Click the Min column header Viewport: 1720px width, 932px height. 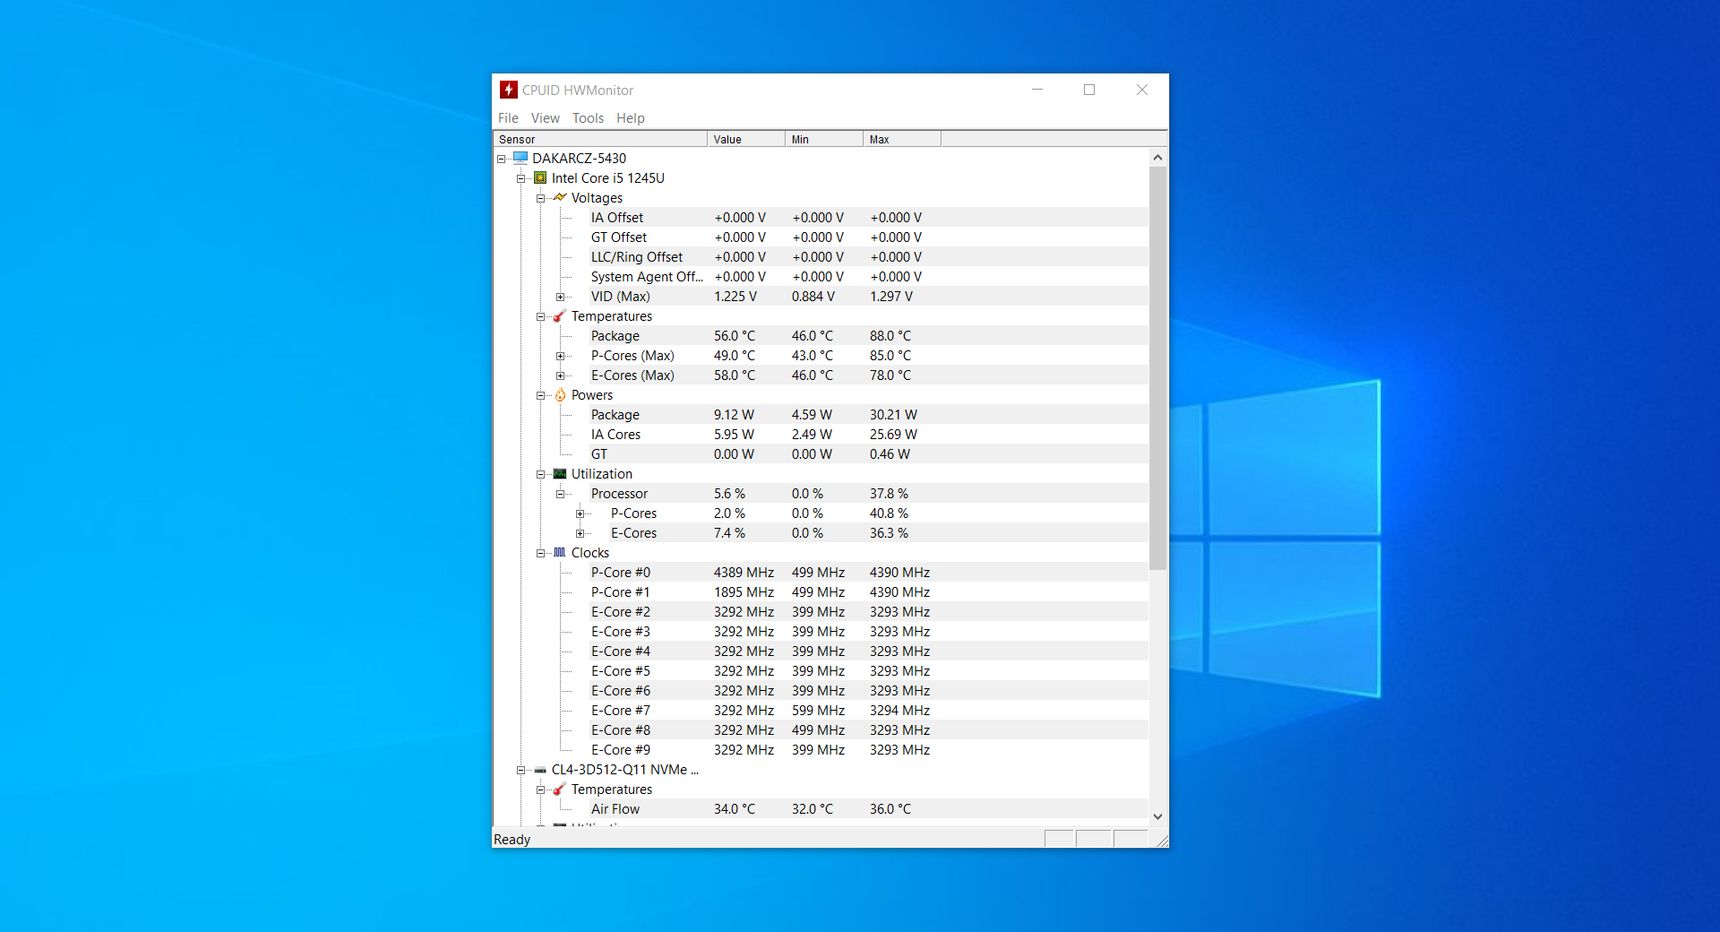point(824,139)
